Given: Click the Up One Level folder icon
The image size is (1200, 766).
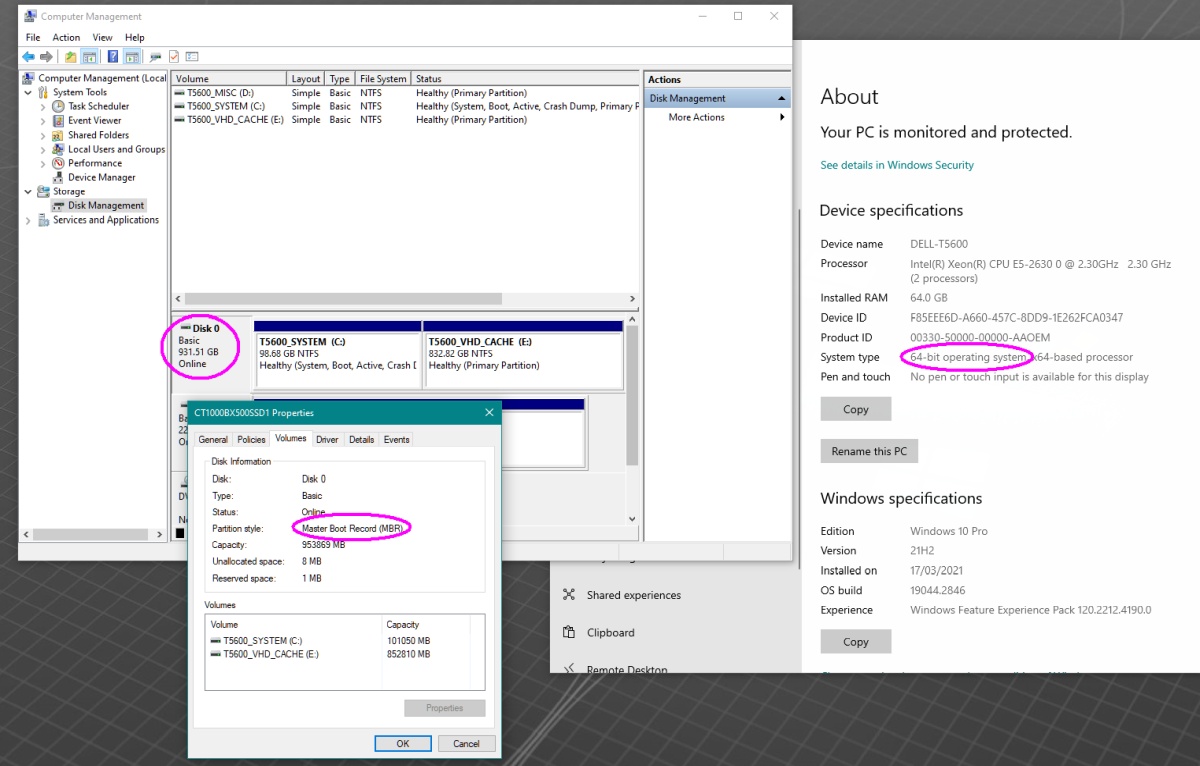Looking at the screenshot, I should pyautogui.click(x=71, y=57).
